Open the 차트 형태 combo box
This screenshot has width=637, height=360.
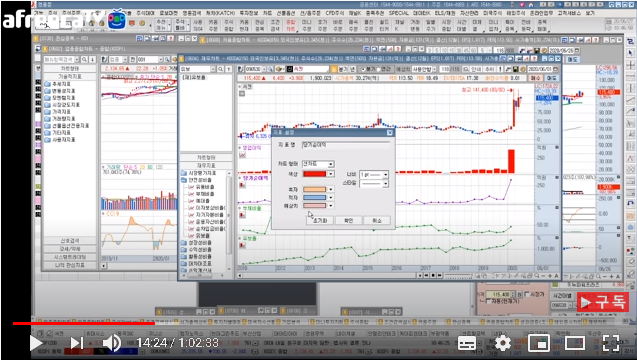tap(318, 164)
